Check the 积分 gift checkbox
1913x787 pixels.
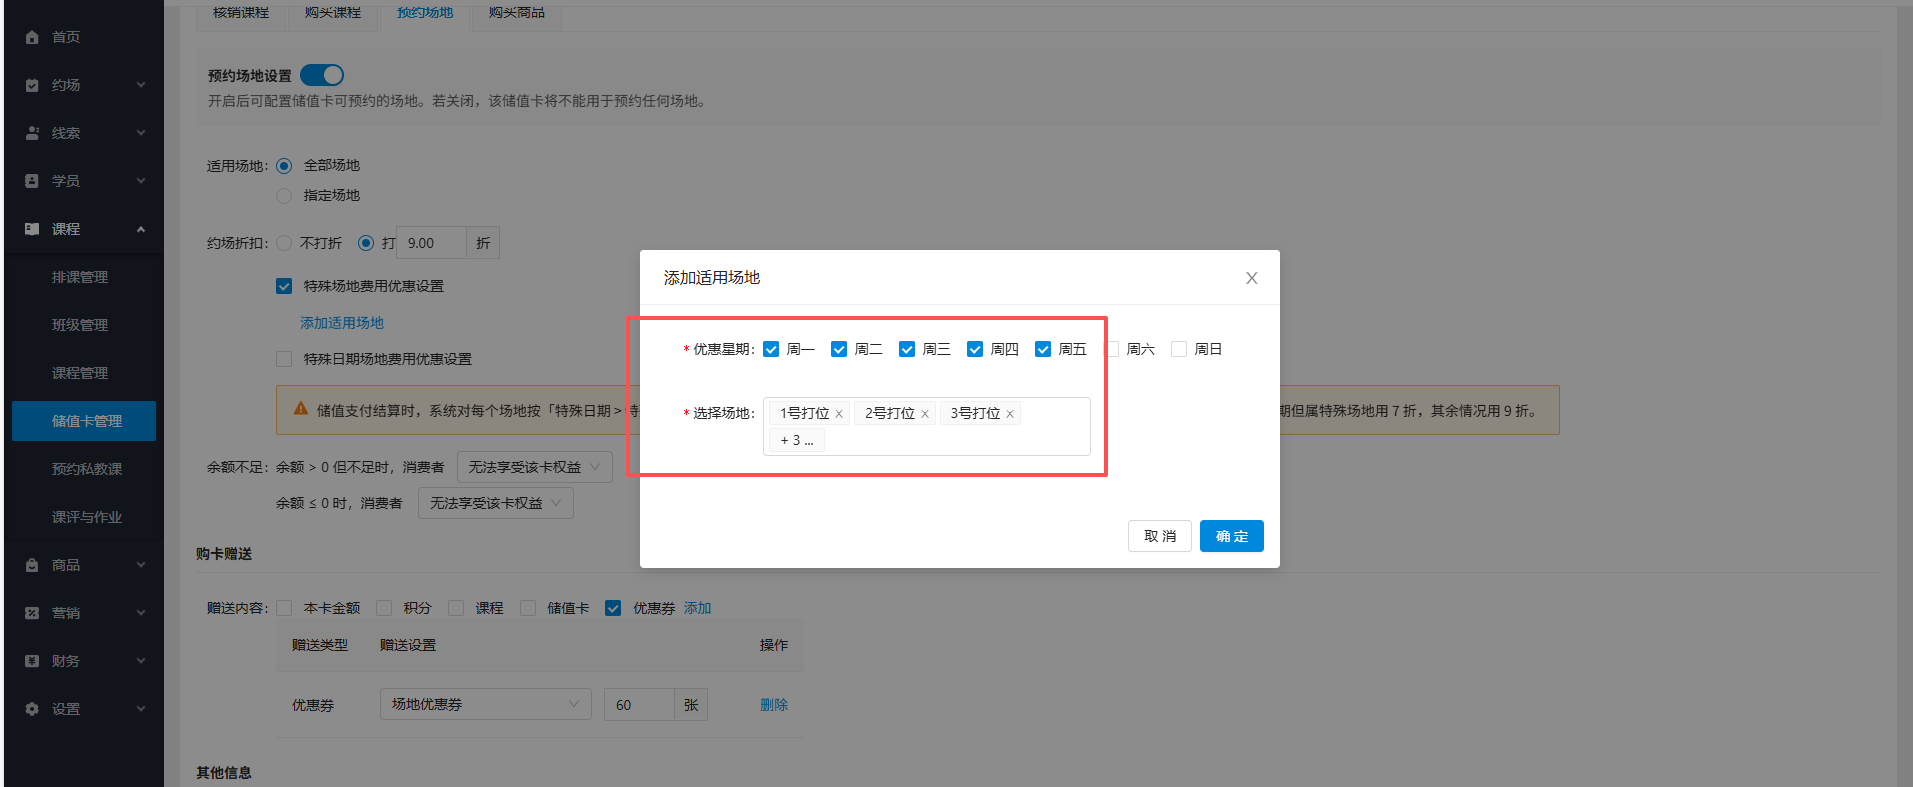click(384, 608)
